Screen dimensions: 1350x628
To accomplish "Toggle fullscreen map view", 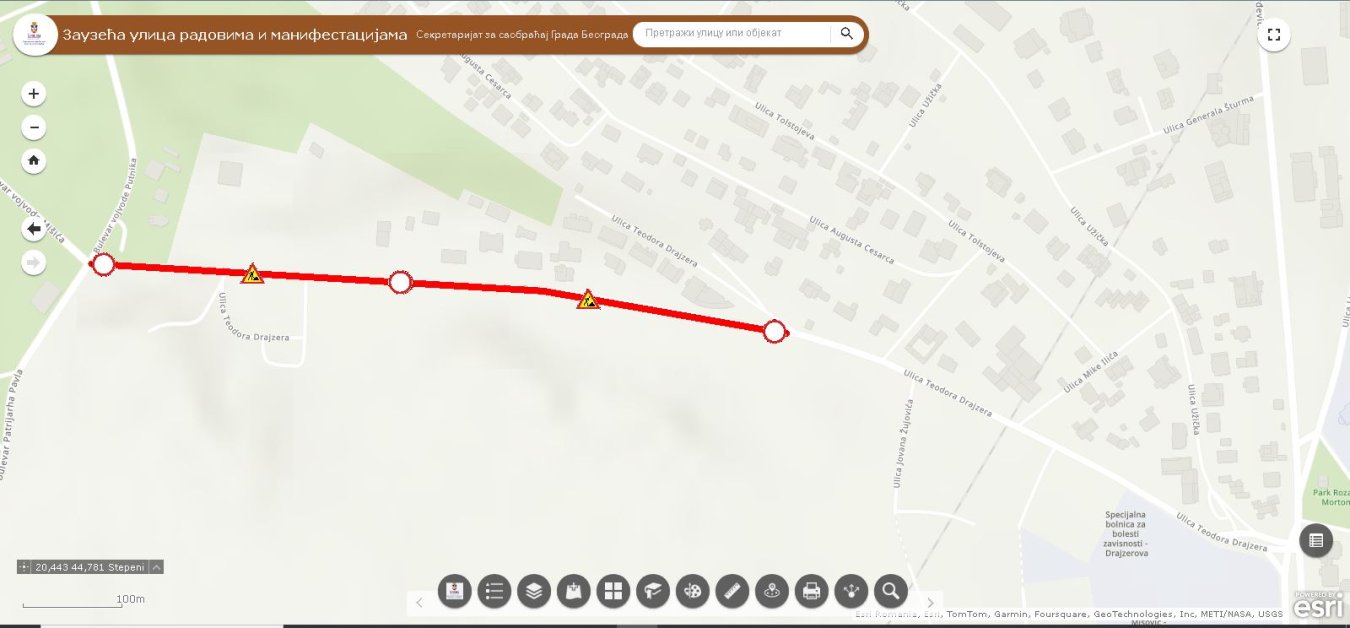I will coord(1274,34).
